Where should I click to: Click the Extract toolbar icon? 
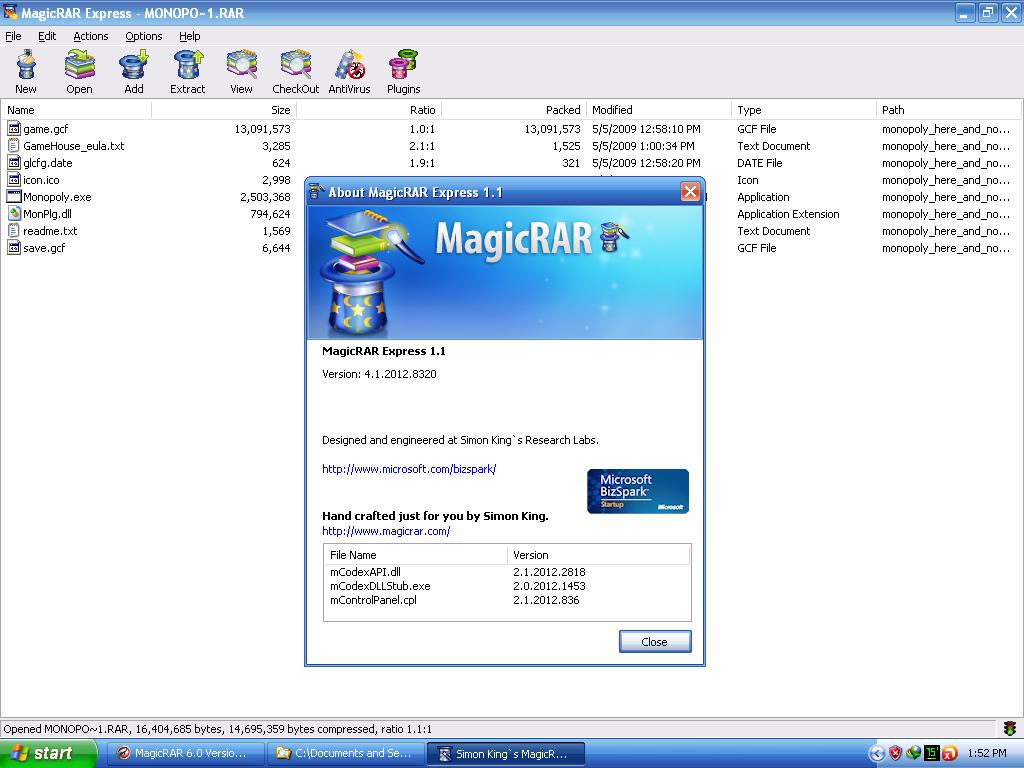click(x=188, y=65)
